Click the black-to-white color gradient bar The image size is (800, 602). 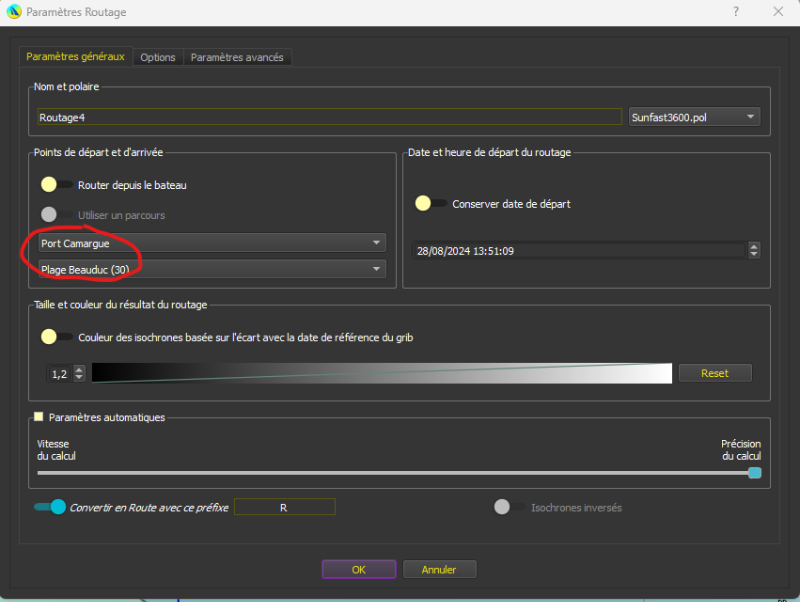(x=382, y=373)
